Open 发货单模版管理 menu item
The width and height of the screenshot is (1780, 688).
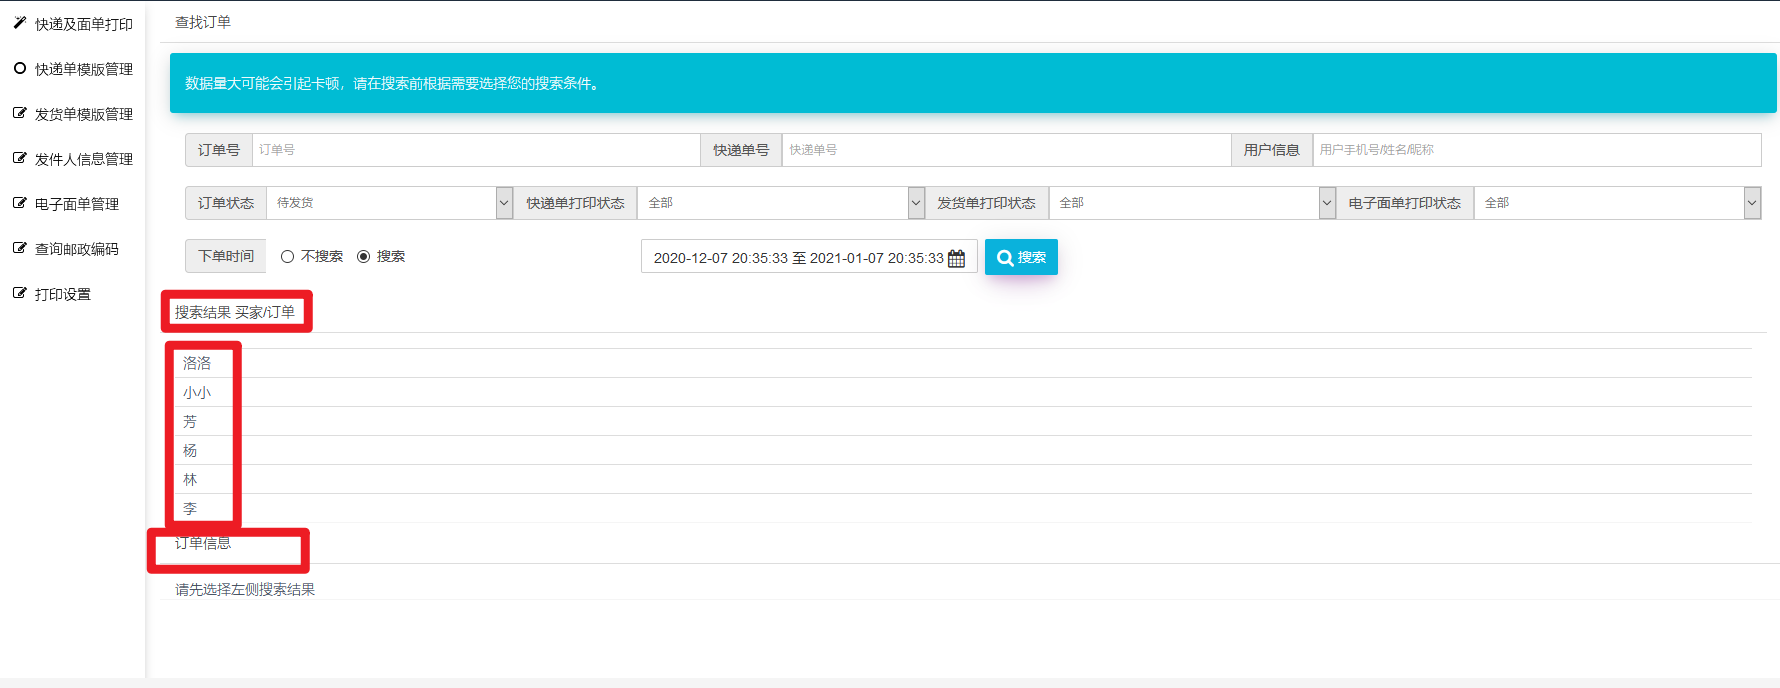pos(84,114)
